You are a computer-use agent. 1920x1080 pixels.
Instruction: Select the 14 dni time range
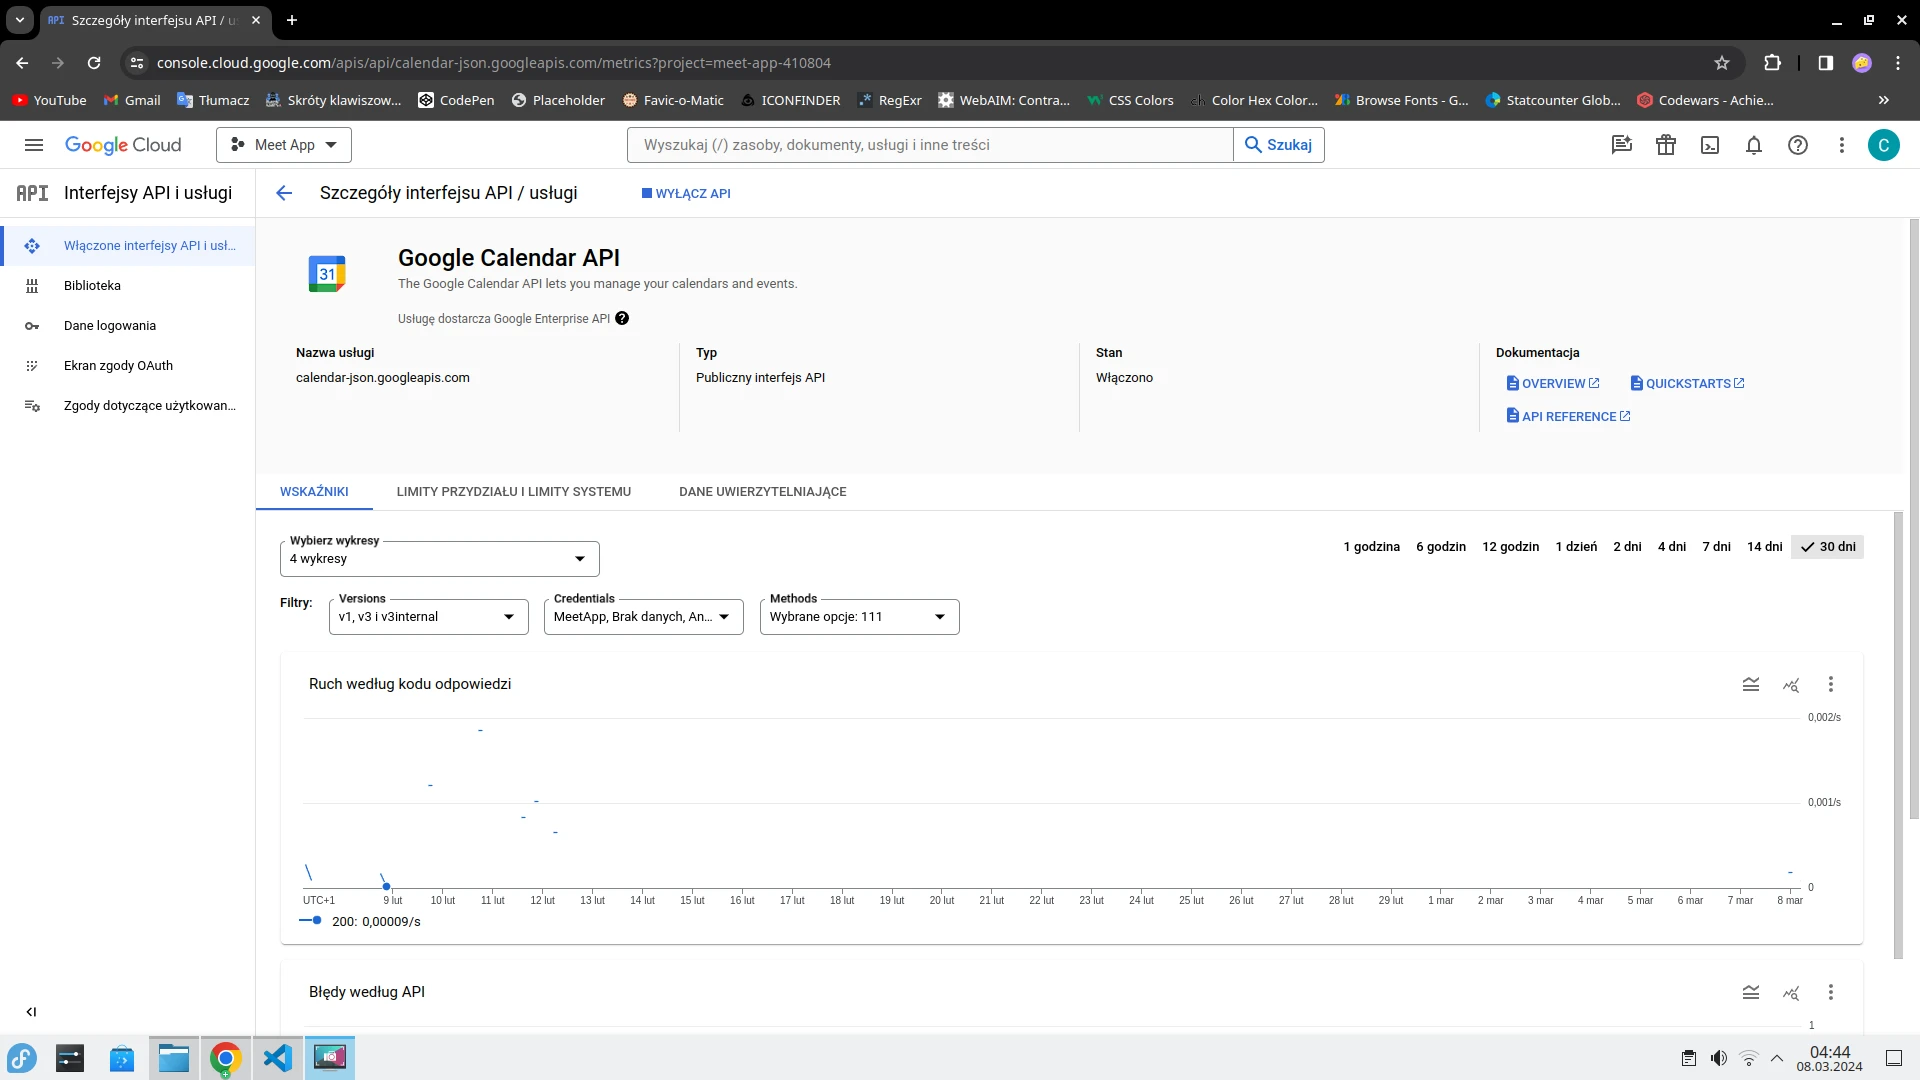coord(1764,547)
